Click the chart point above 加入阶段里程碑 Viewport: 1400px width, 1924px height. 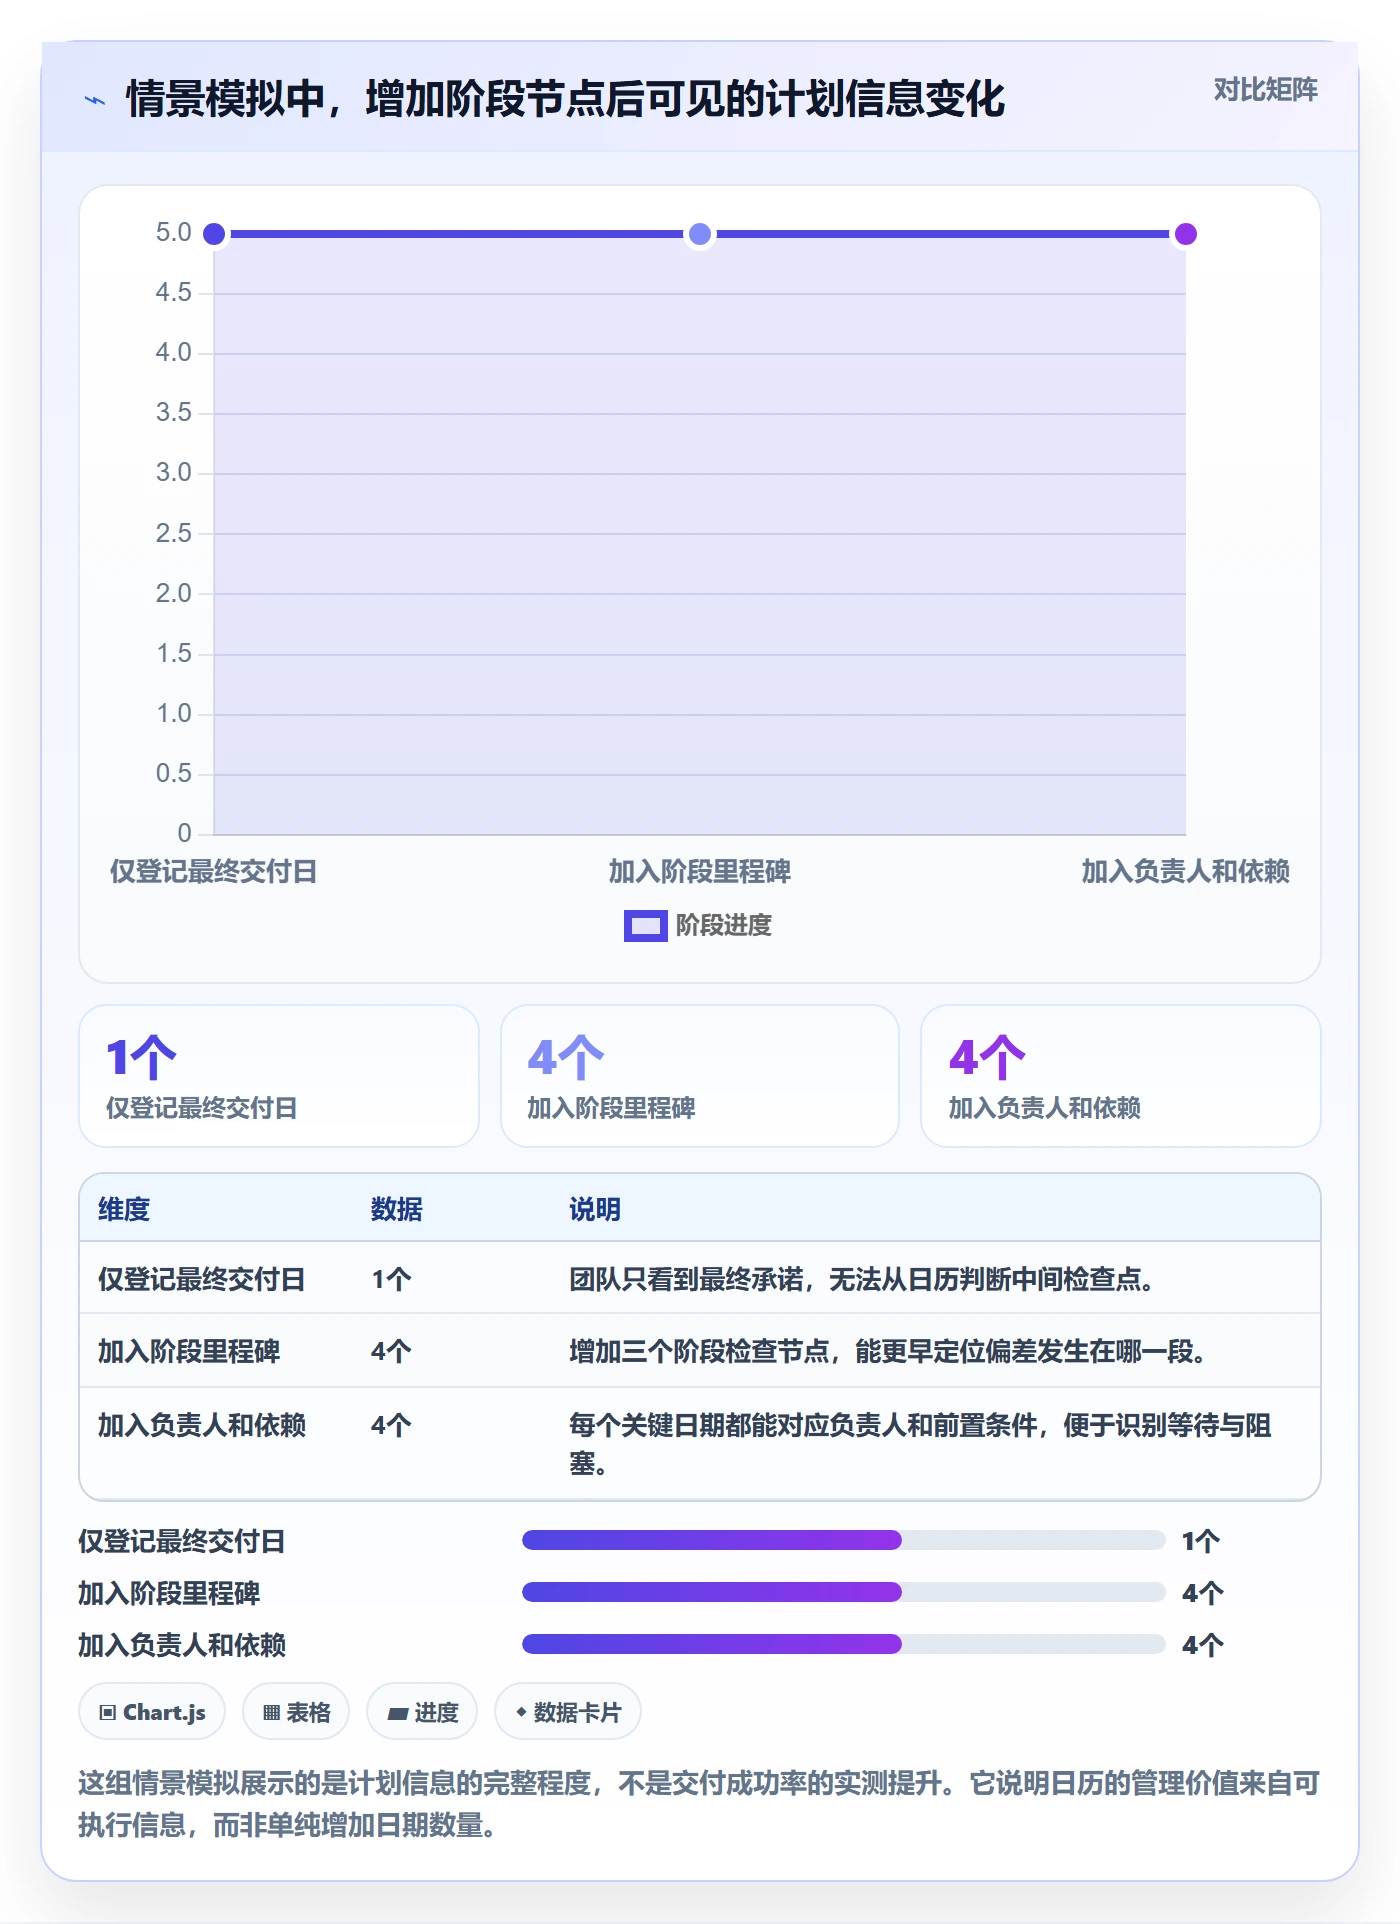click(700, 234)
